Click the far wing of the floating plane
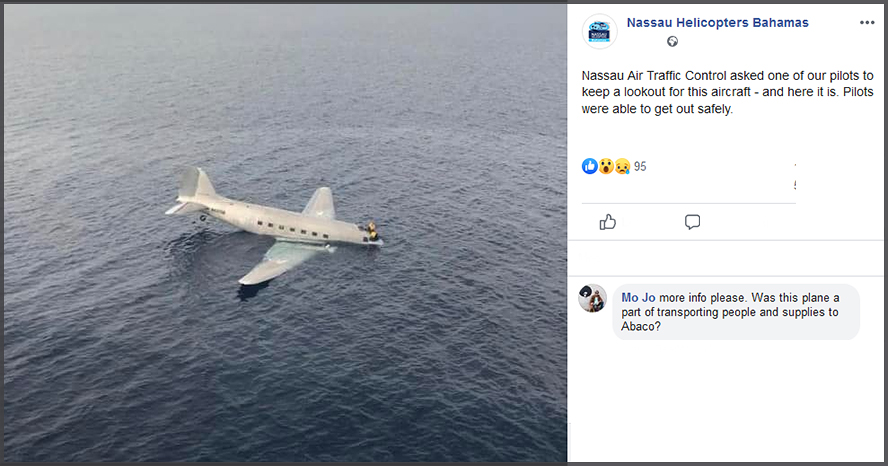Image resolution: width=888 pixels, height=466 pixels. click(x=320, y=203)
